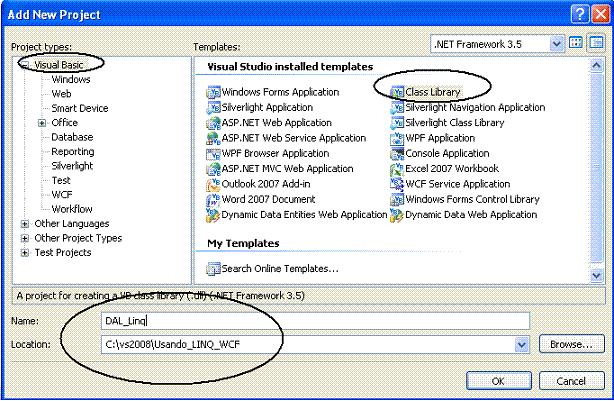This screenshot has height=401, width=614.
Task: Select the WPF Application template icon
Action: tap(397, 138)
